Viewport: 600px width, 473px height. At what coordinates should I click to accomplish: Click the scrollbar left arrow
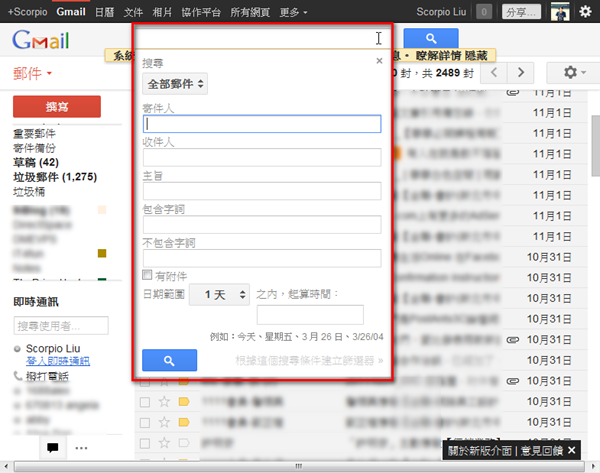pos(6,466)
